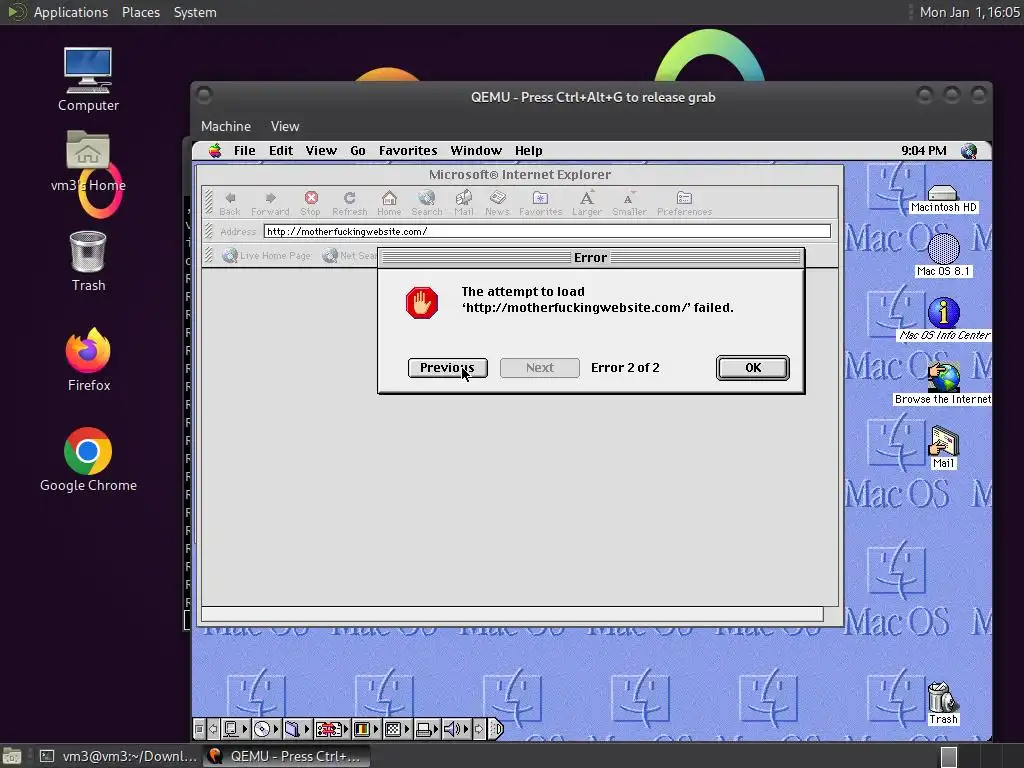Collapse the control strip using its end tab

coord(496,729)
